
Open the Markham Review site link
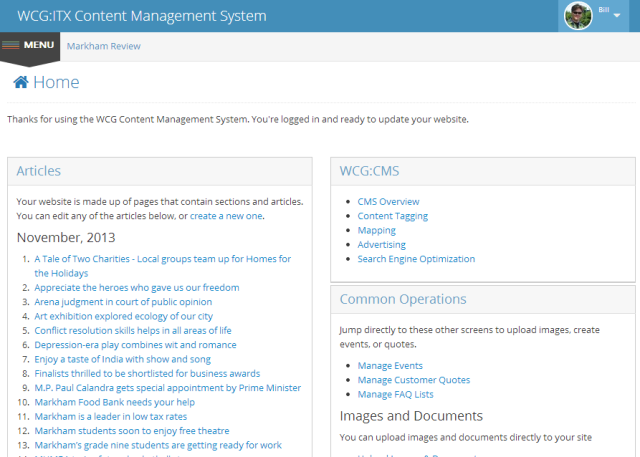103,46
